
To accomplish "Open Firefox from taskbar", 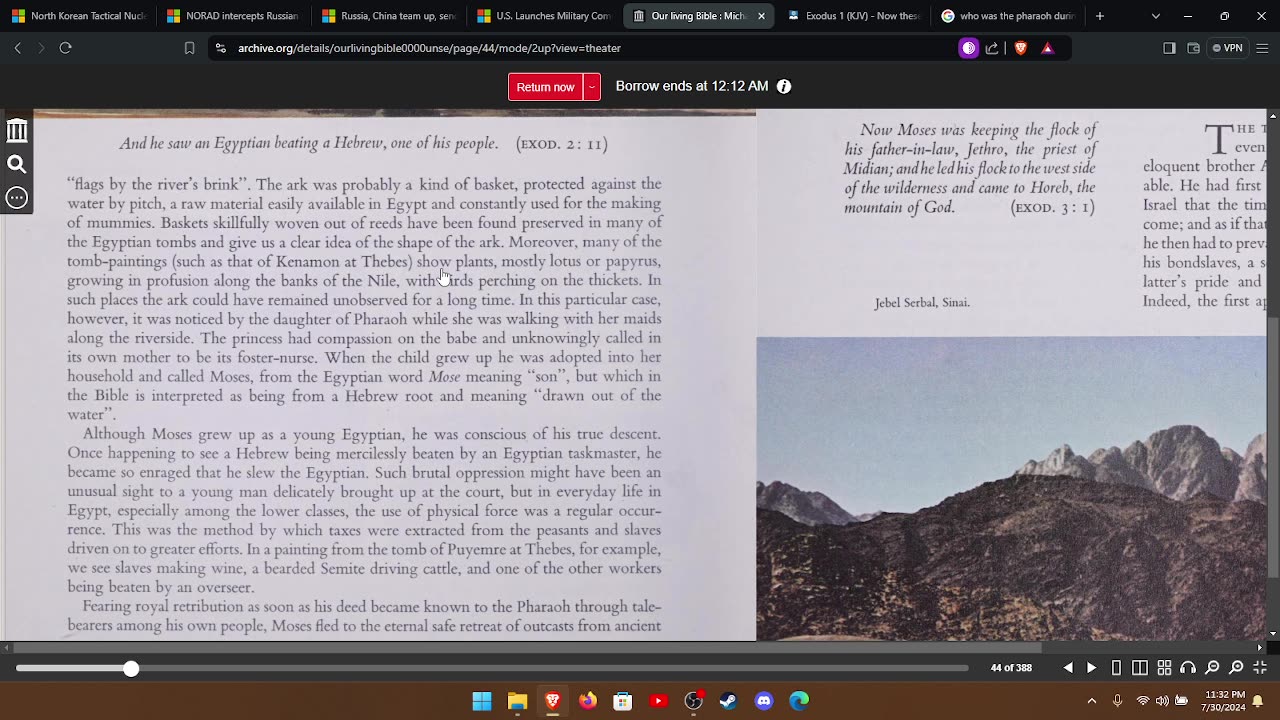I will tap(587, 701).
